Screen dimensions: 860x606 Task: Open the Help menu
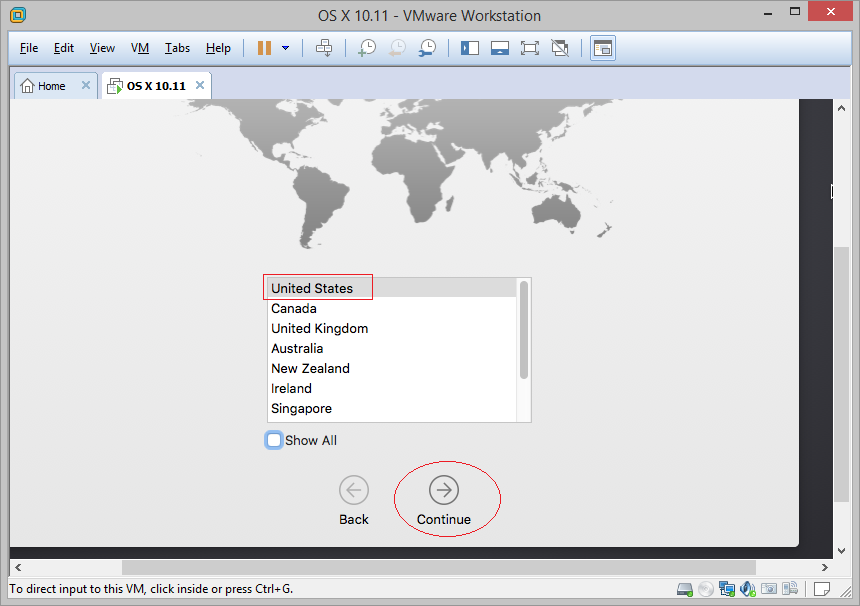click(218, 48)
